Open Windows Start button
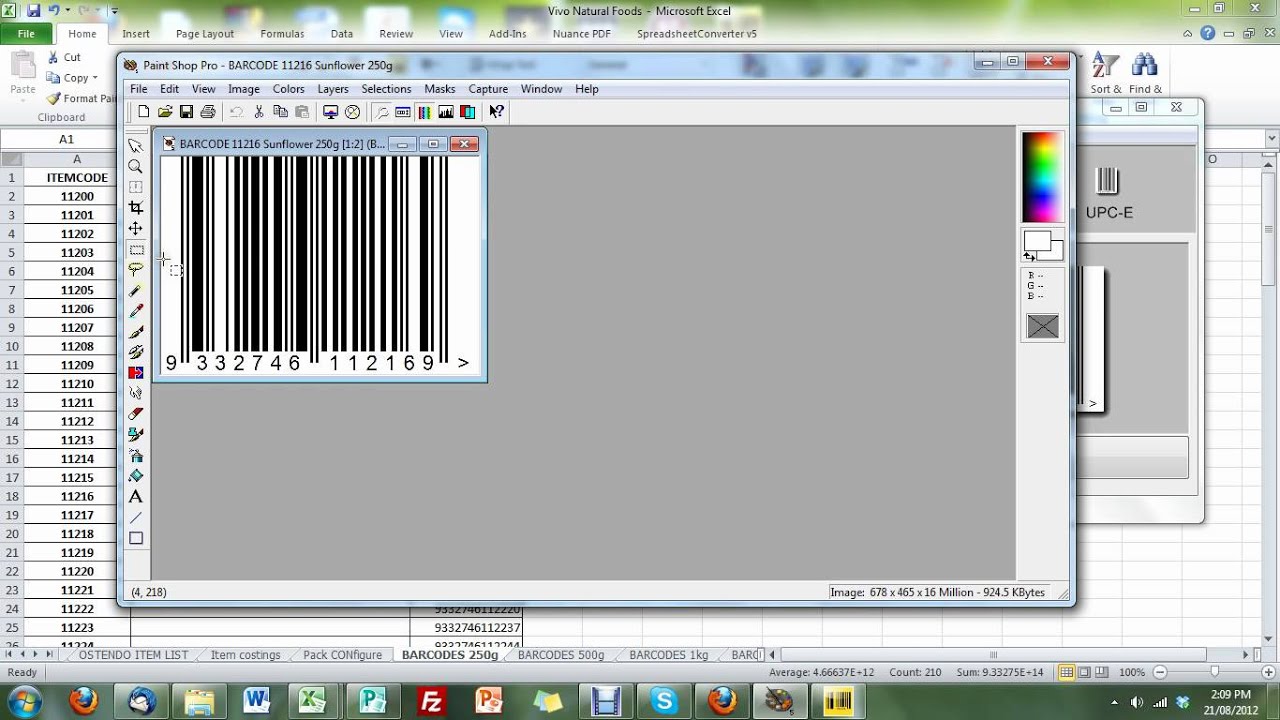Image resolution: width=1280 pixels, height=720 pixels. (23, 700)
